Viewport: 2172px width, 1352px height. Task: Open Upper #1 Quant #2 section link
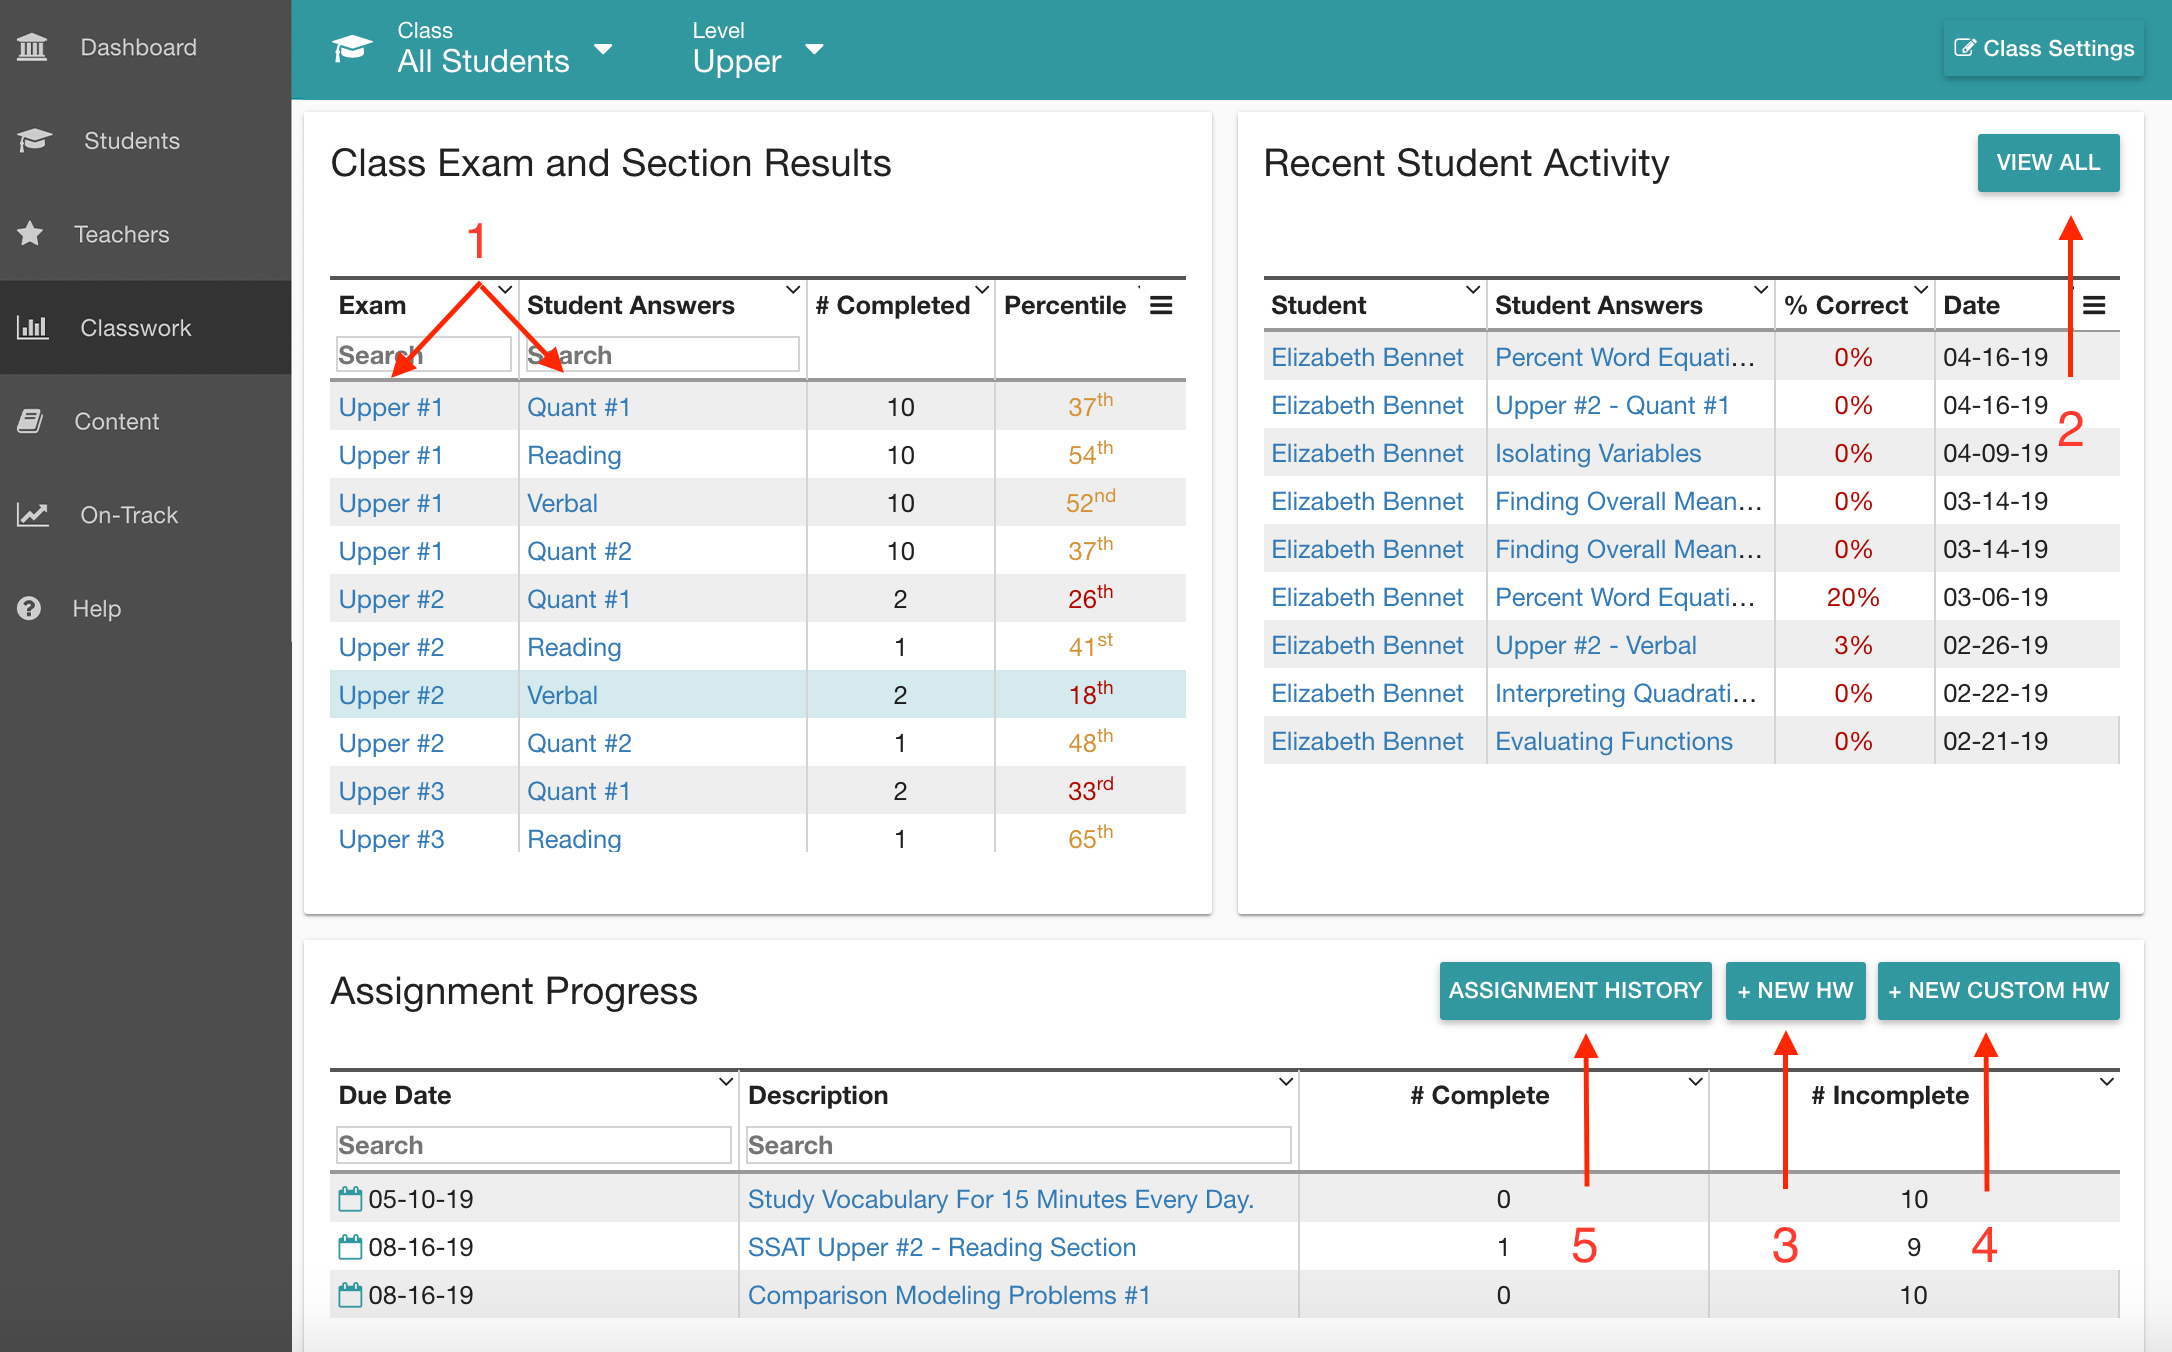[579, 551]
